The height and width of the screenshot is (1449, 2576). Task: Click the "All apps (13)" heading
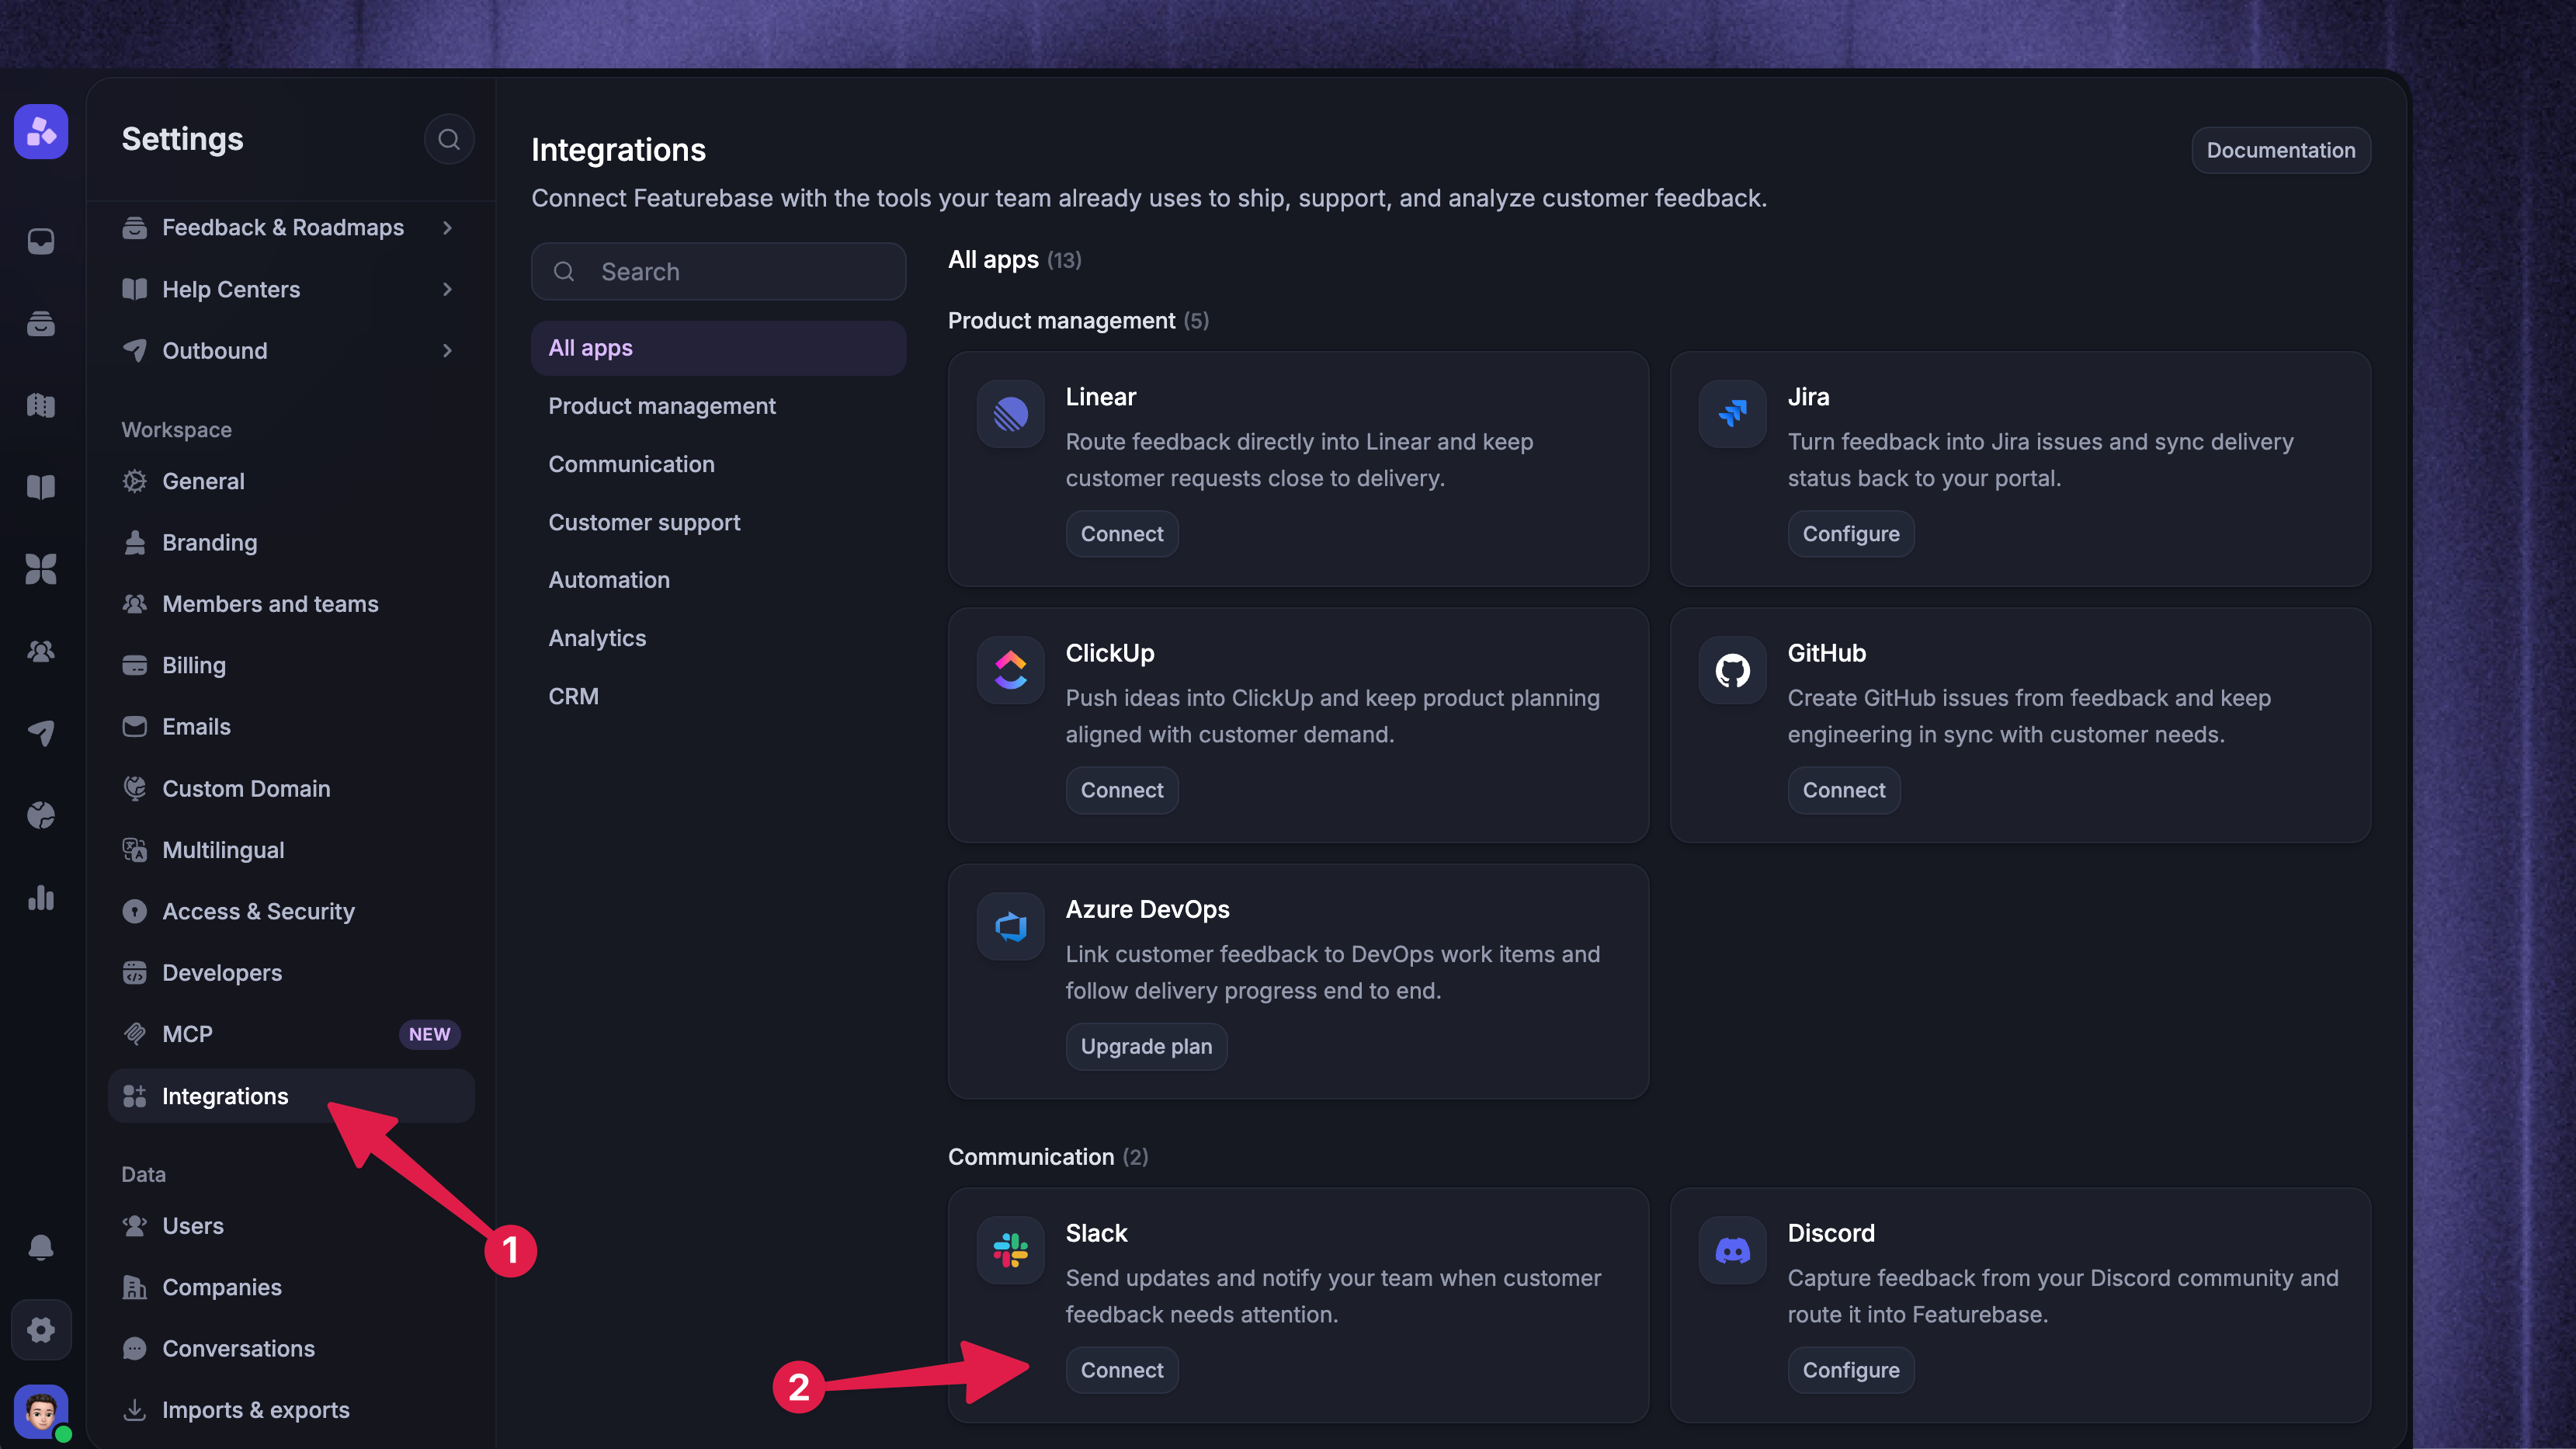click(1015, 260)
